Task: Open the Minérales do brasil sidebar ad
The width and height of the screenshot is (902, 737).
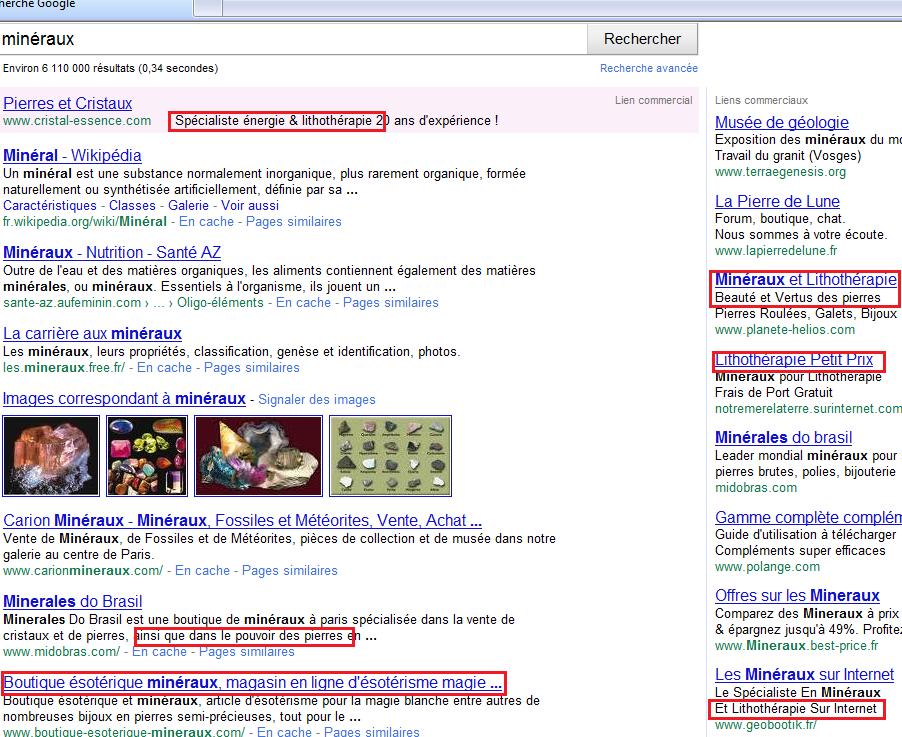Action: (783, 438)
